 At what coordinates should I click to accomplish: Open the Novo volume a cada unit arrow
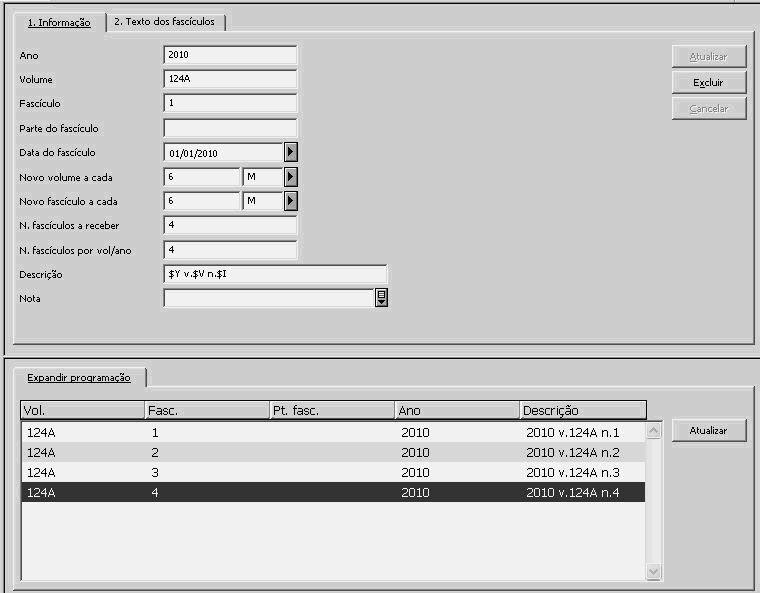click(290, 177)
